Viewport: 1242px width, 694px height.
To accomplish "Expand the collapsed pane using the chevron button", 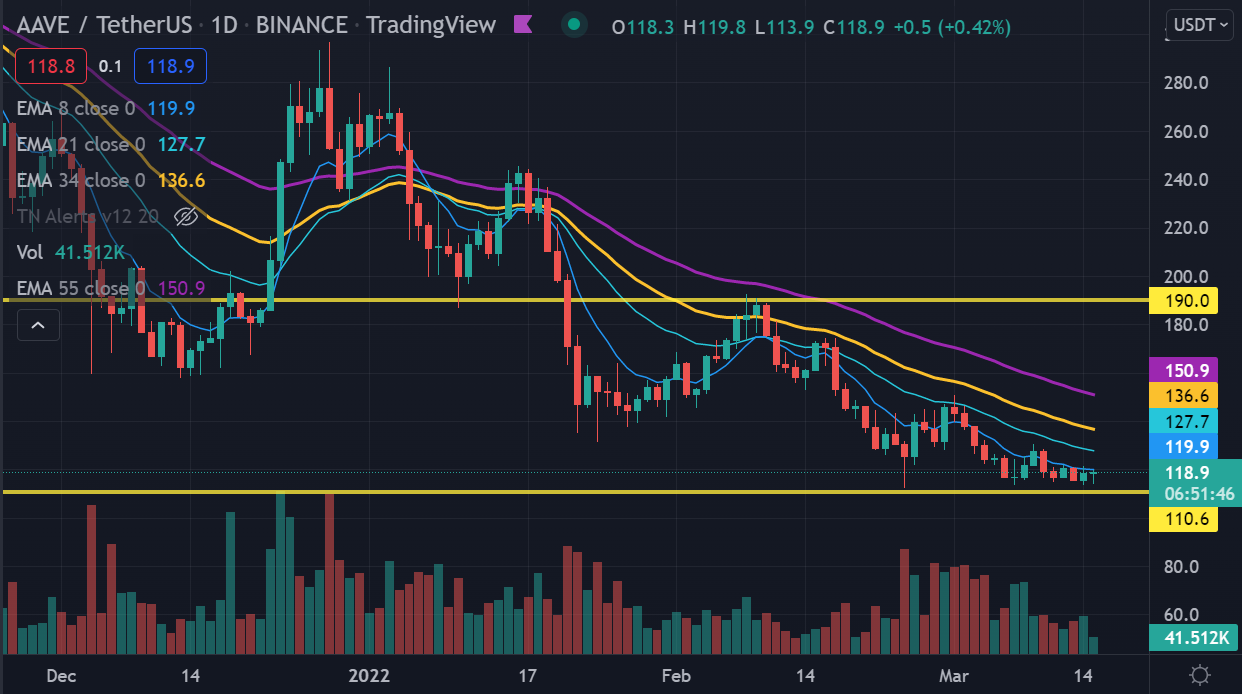I will point(38,324).
